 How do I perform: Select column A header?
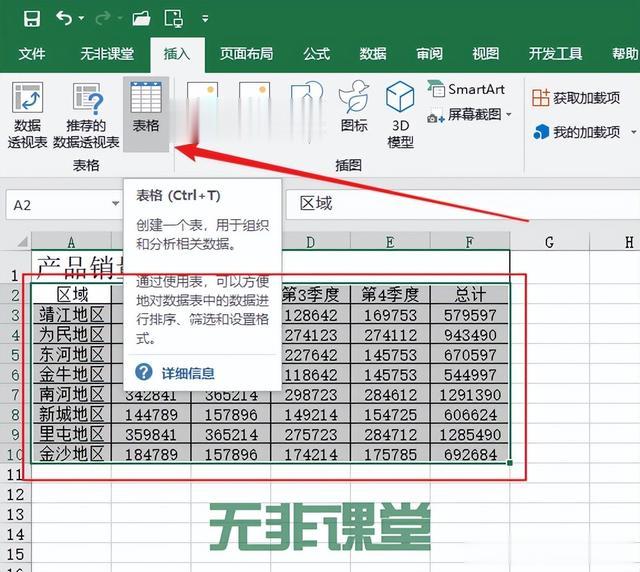(71, 242)
